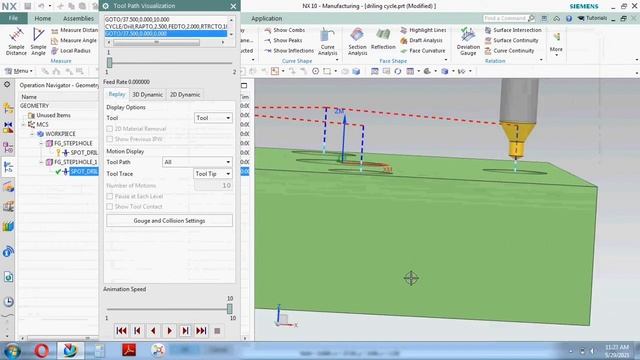Open the Windows Start menu

(x=12, y=351)
